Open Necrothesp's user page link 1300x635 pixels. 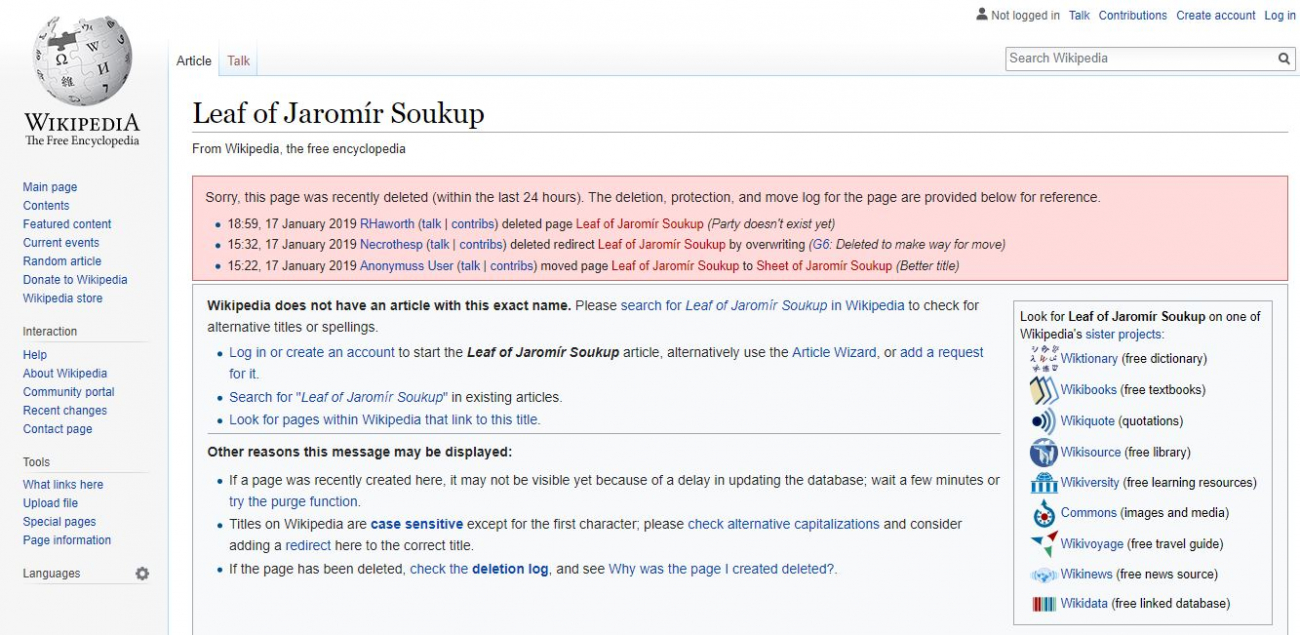click(391, 244)
